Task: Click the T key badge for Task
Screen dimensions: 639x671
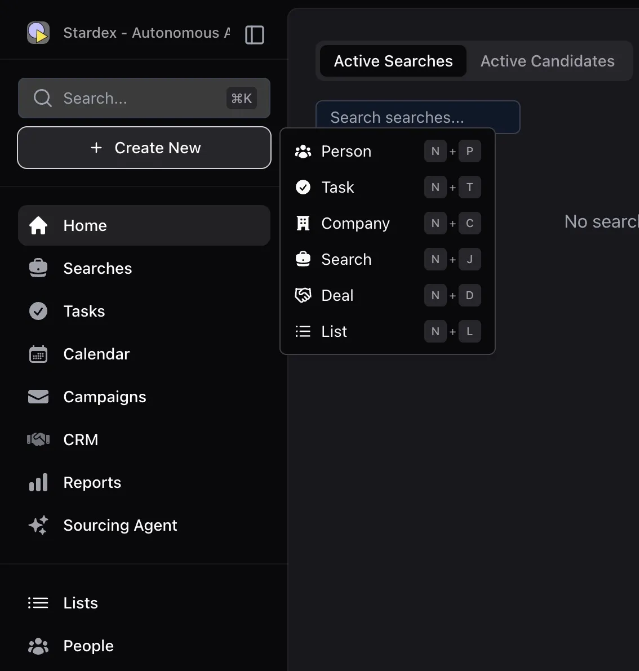Action: [x=470, y=187]
